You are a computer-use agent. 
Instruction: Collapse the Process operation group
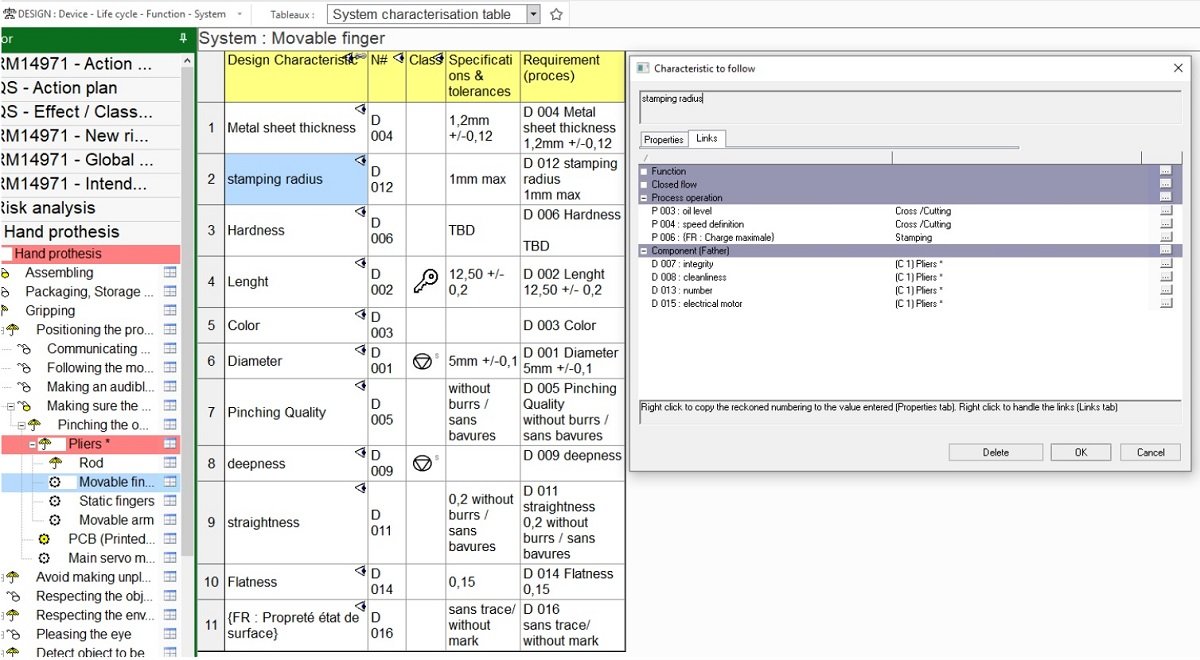point(645,198)
